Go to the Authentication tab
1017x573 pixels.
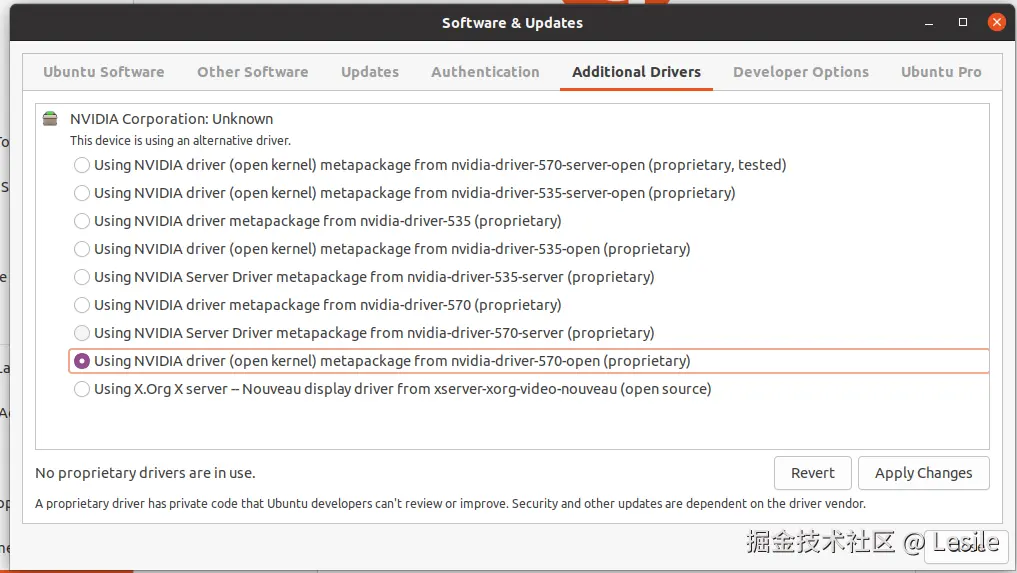pos(485,72)
